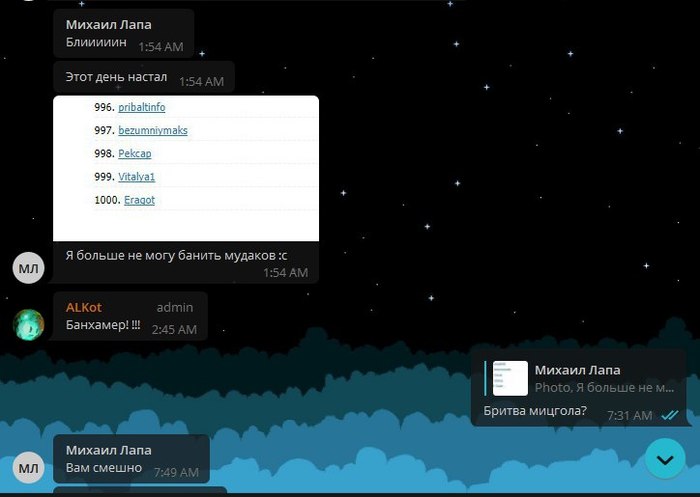Click the ALKot sender name
Image resolution: width=700 pixels, height=497 pixels.
[x=84, y=307]
